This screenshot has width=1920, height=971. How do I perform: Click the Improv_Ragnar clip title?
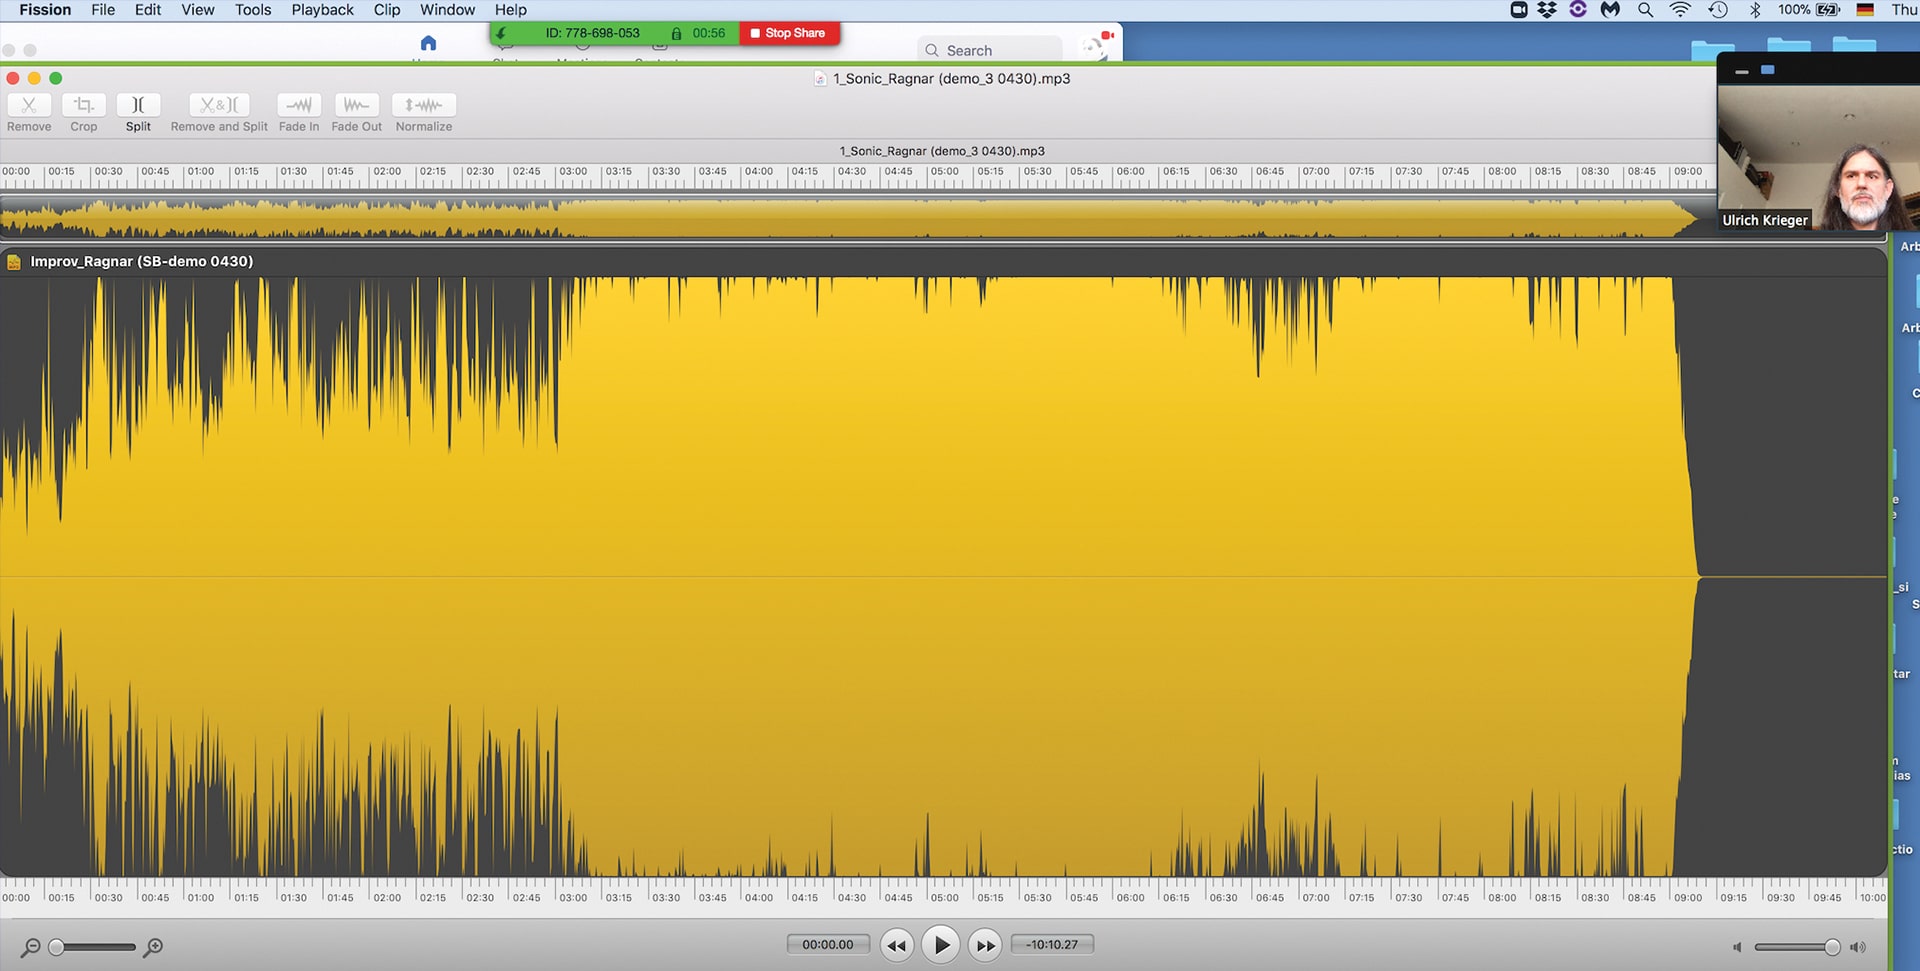click(x=141, y=261)
